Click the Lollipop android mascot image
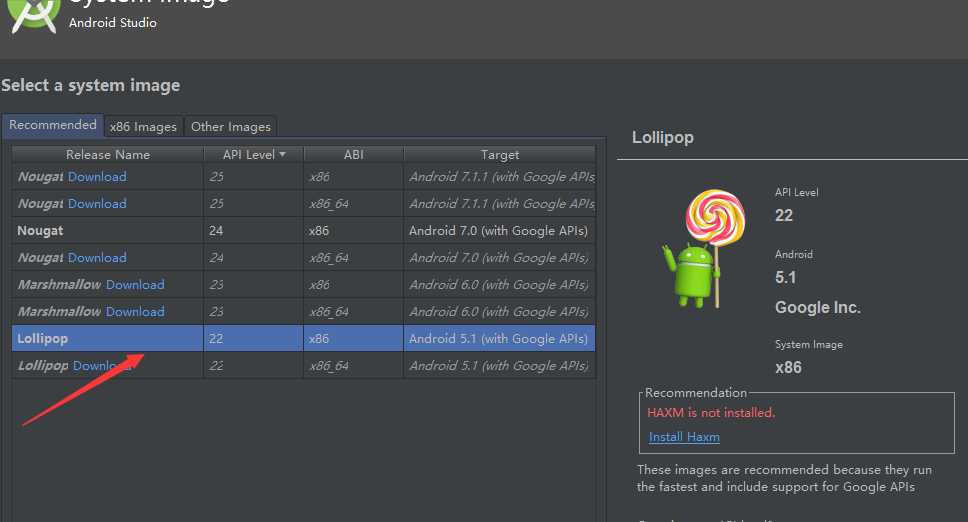Screen dimensions: 968x522 704,248
